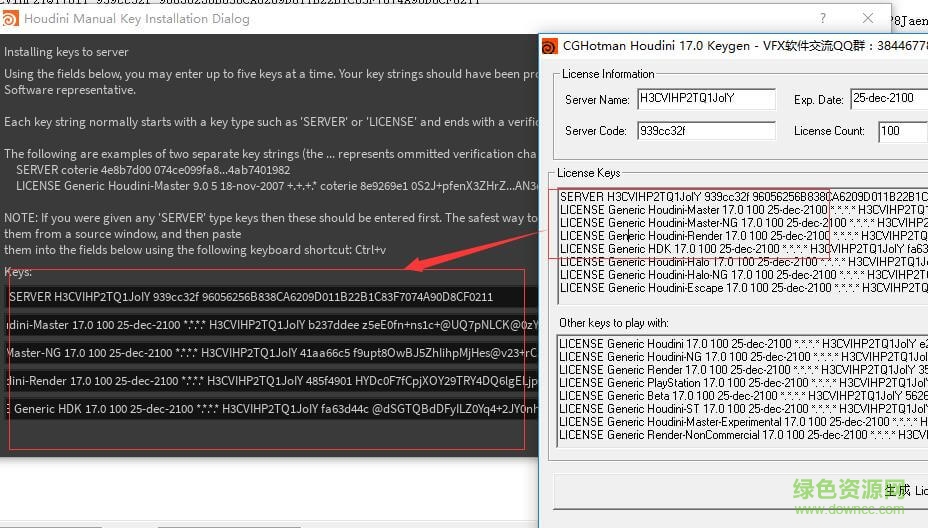Click the 'Installing keys to server' heading text
This screenshot has height=528, width=928.
click(66, 52)
